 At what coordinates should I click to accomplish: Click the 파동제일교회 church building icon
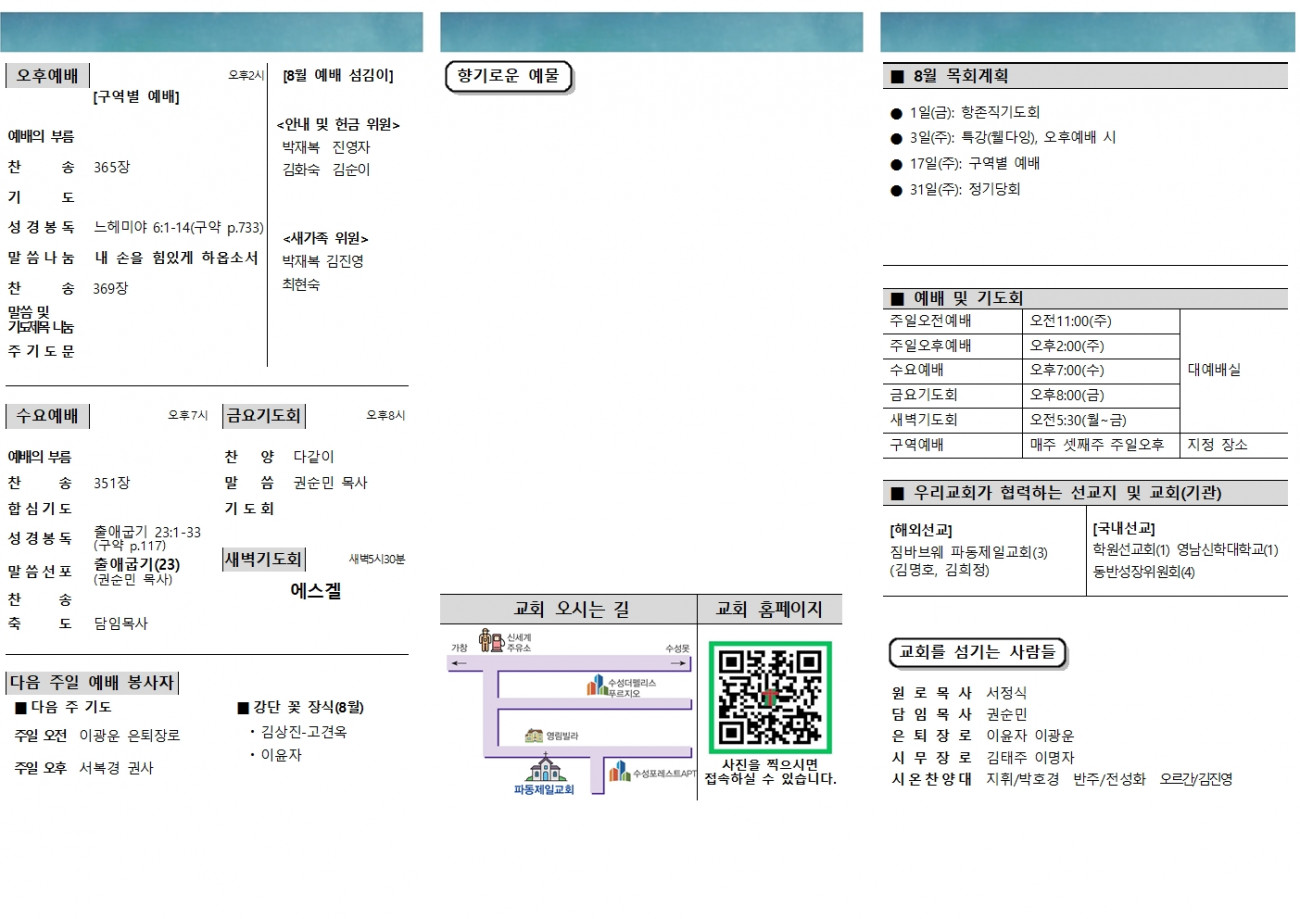click(546, 767)
